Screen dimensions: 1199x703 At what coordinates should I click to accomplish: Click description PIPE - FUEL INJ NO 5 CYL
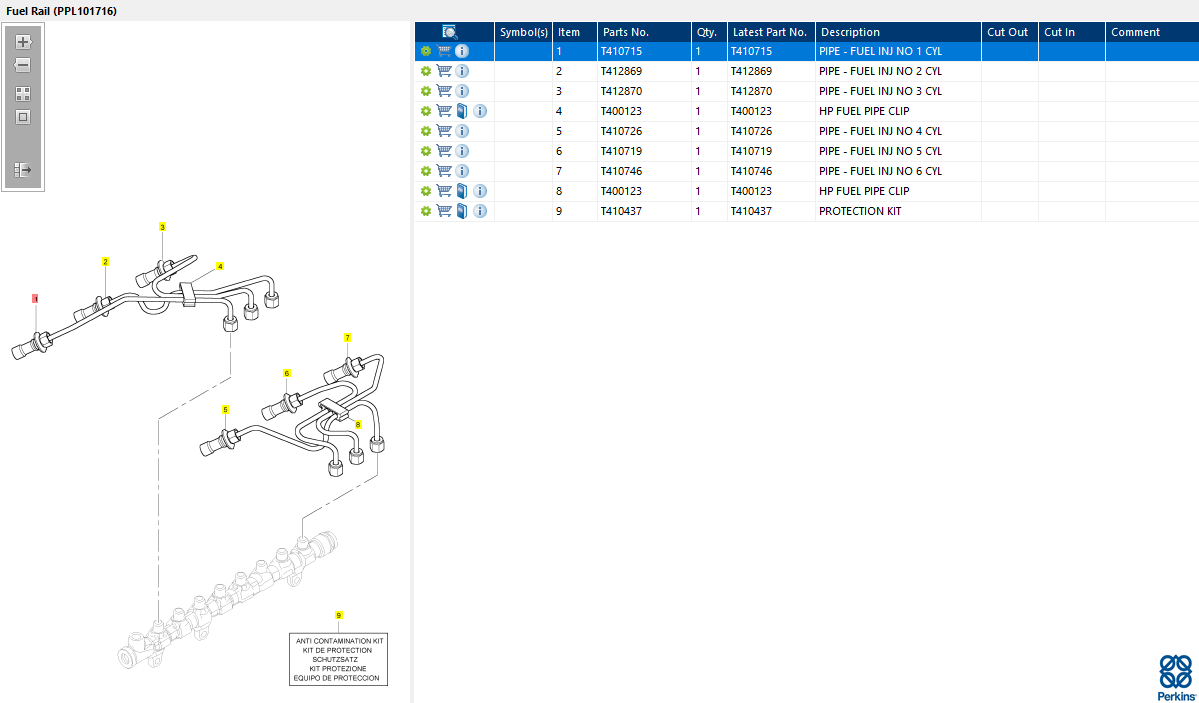click(x=880, y=151)
